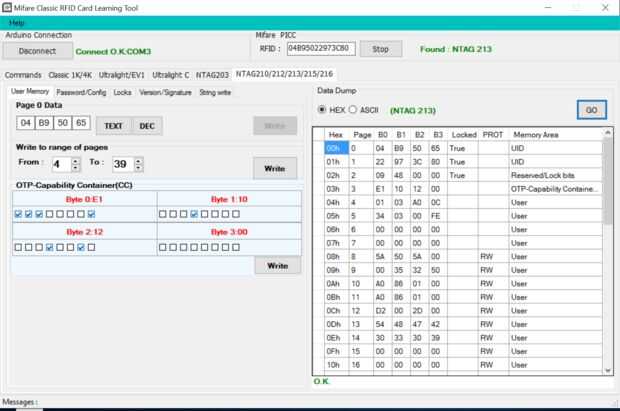Viewport: 620px width, 411px height.
Task: Click the Disconnect button
Action: click(x=37, y=51)
